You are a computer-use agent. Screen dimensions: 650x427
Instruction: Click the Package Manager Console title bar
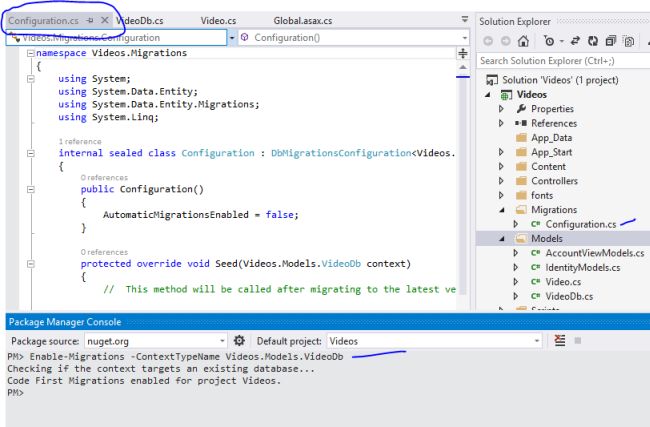[327, 322]
